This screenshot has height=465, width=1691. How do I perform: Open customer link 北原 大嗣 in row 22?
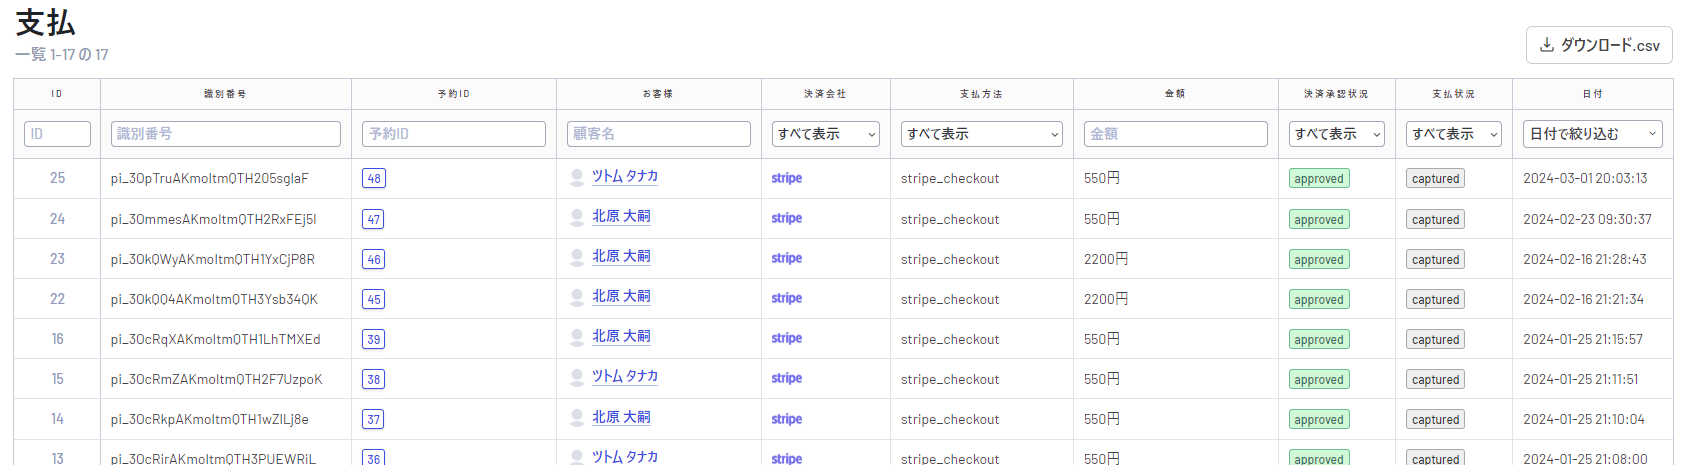(621, 296)
